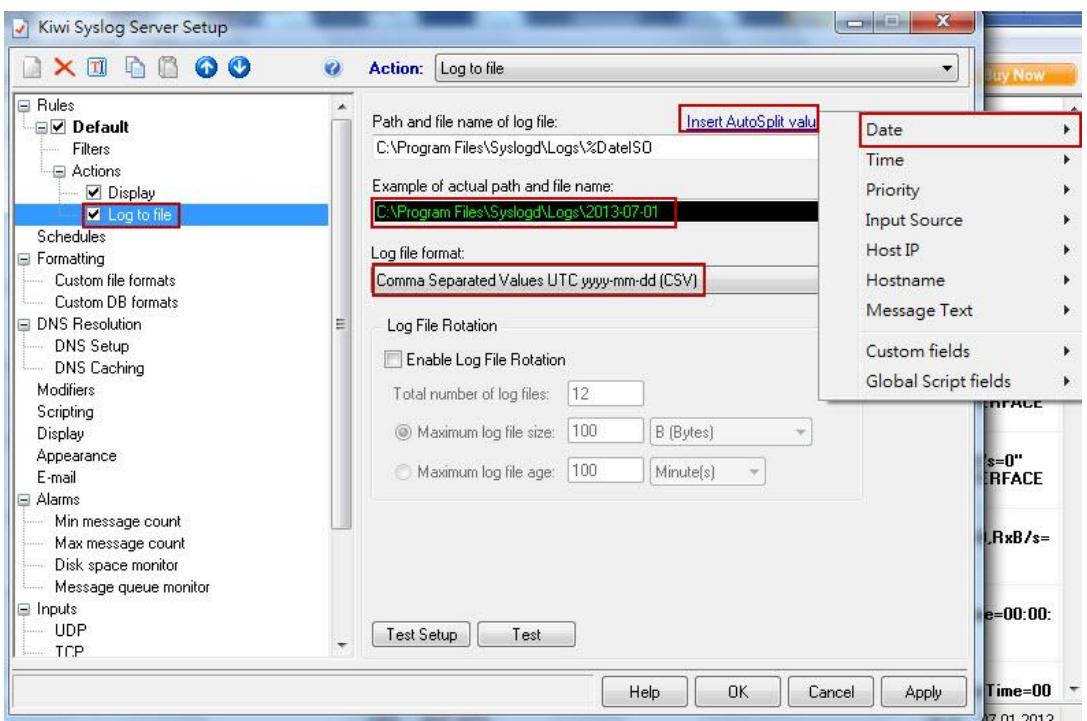The image size is (1087, 721).
Task: Click the New item toolbar icon
Action: click(32, 68)
